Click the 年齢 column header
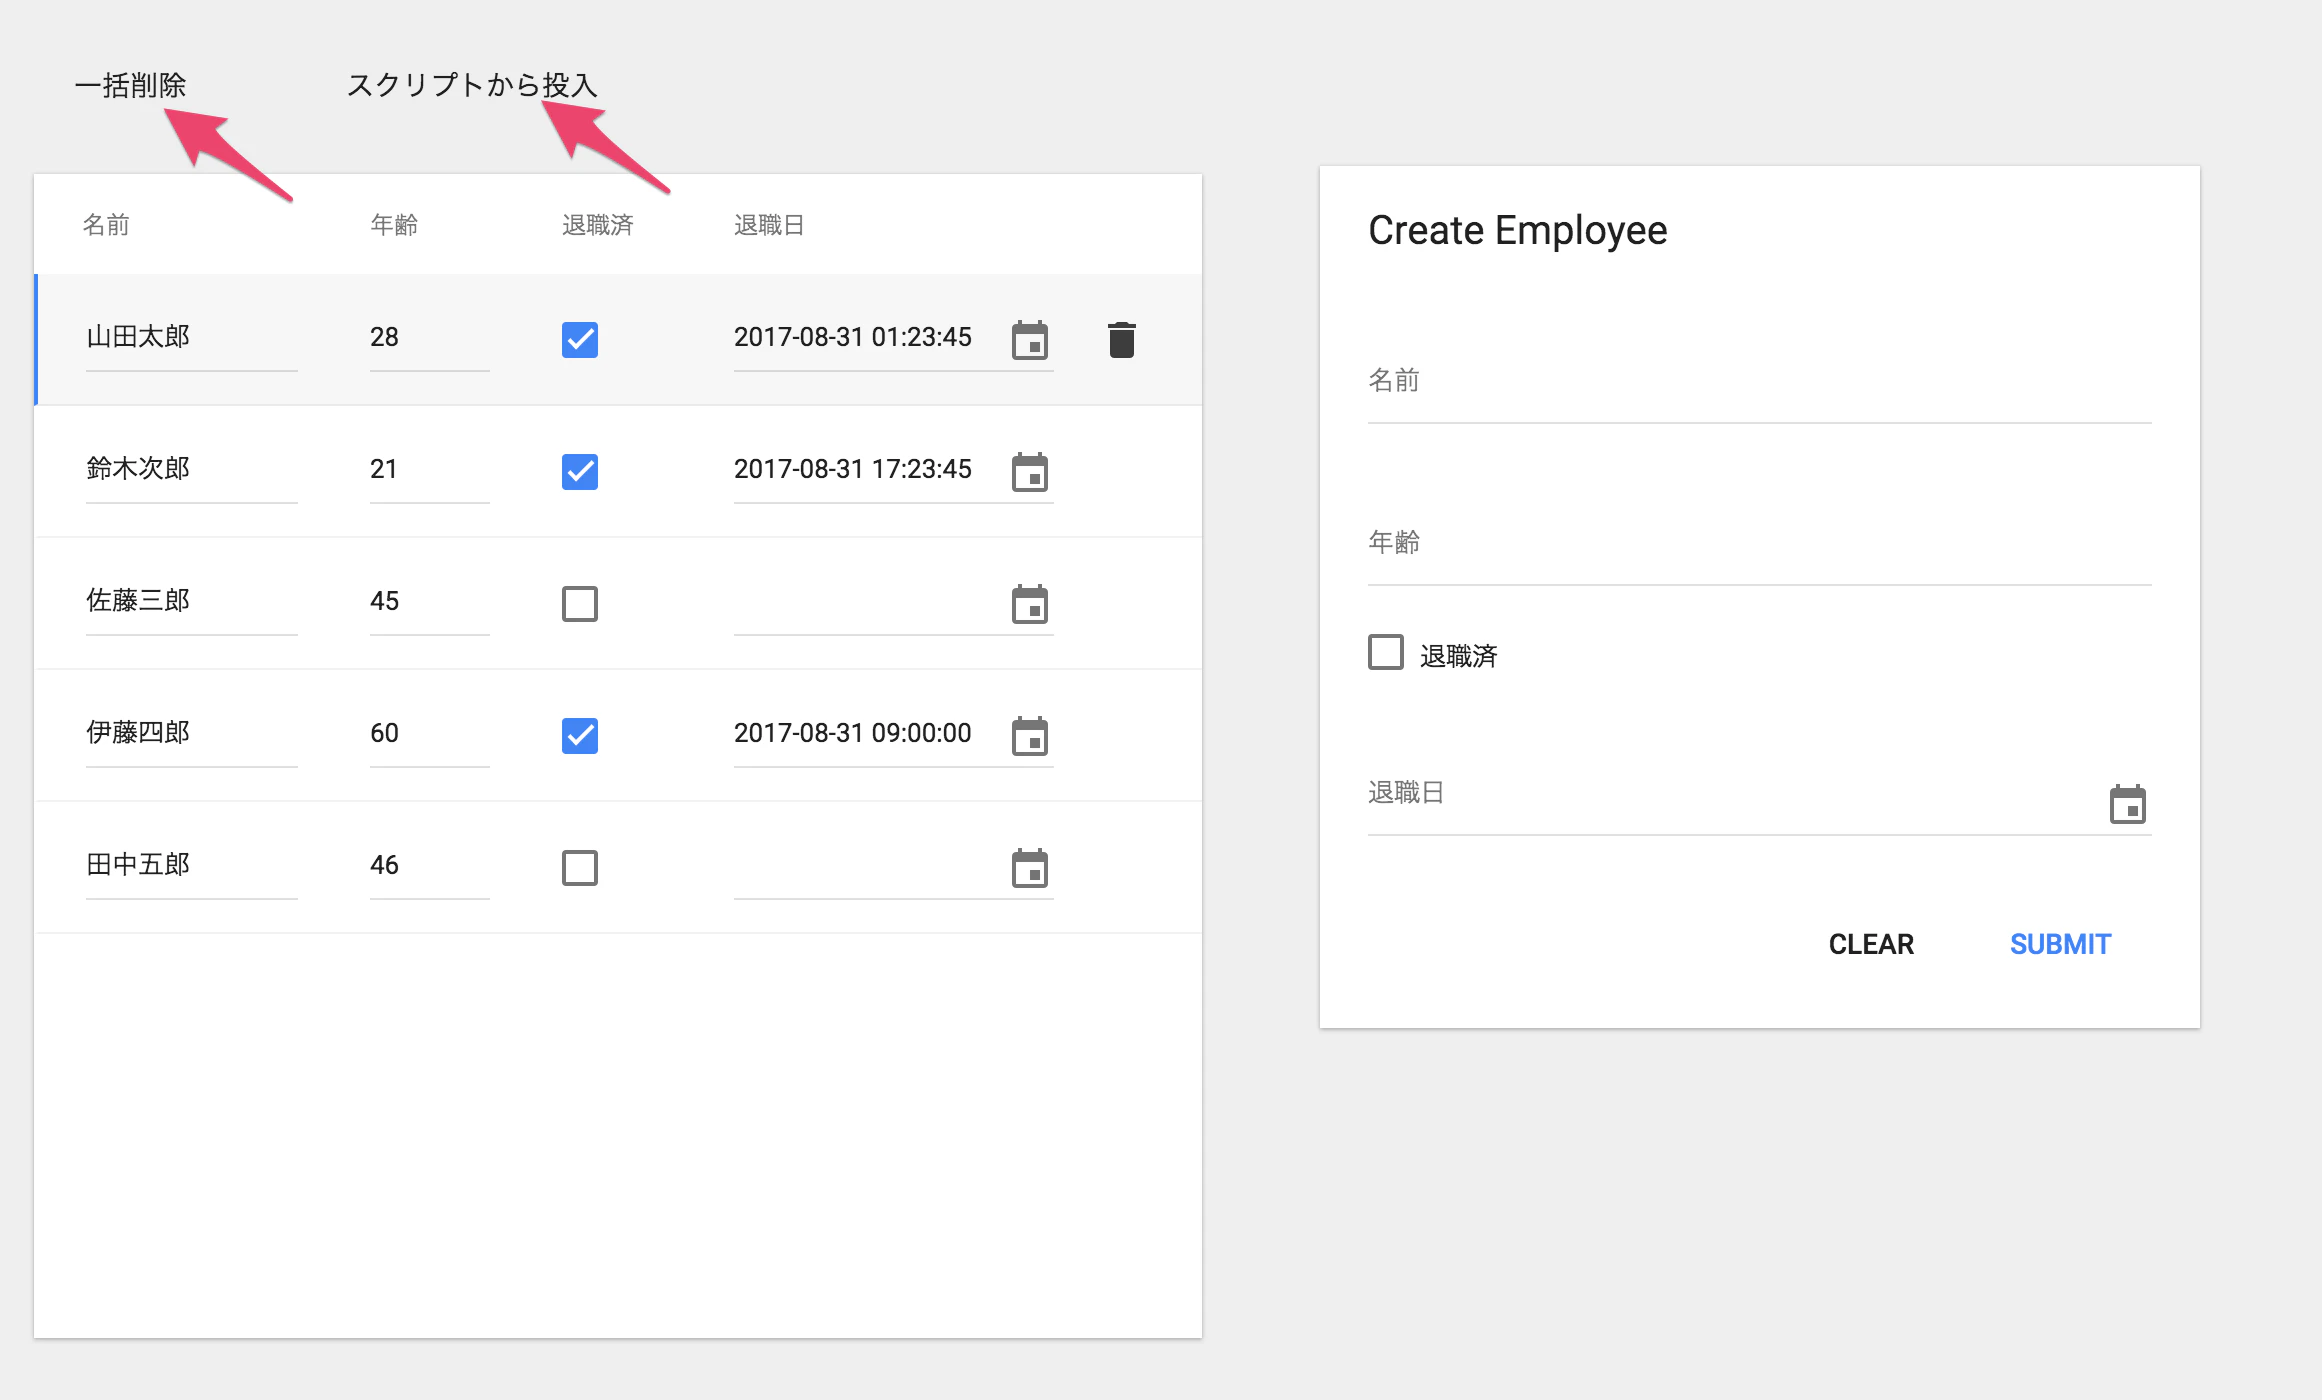The image size is (2322, 1400). 394,225
